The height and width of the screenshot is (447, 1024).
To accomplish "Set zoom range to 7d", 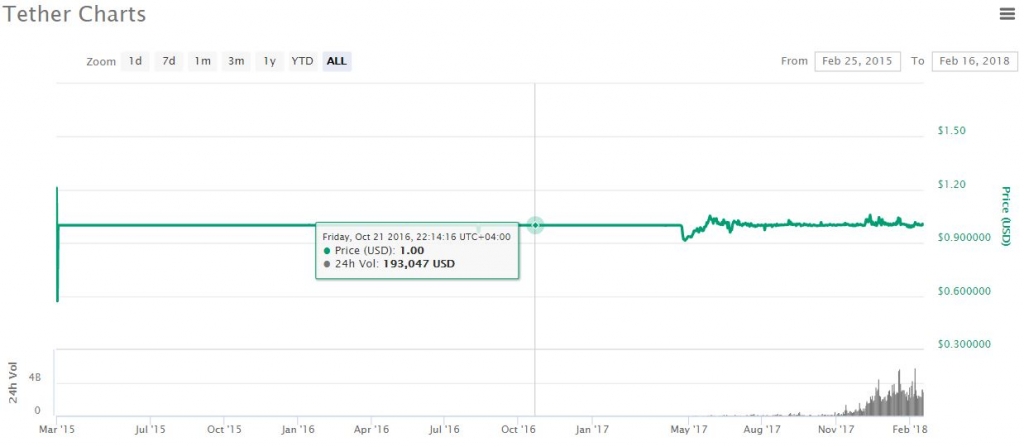I will click(169, 61).
